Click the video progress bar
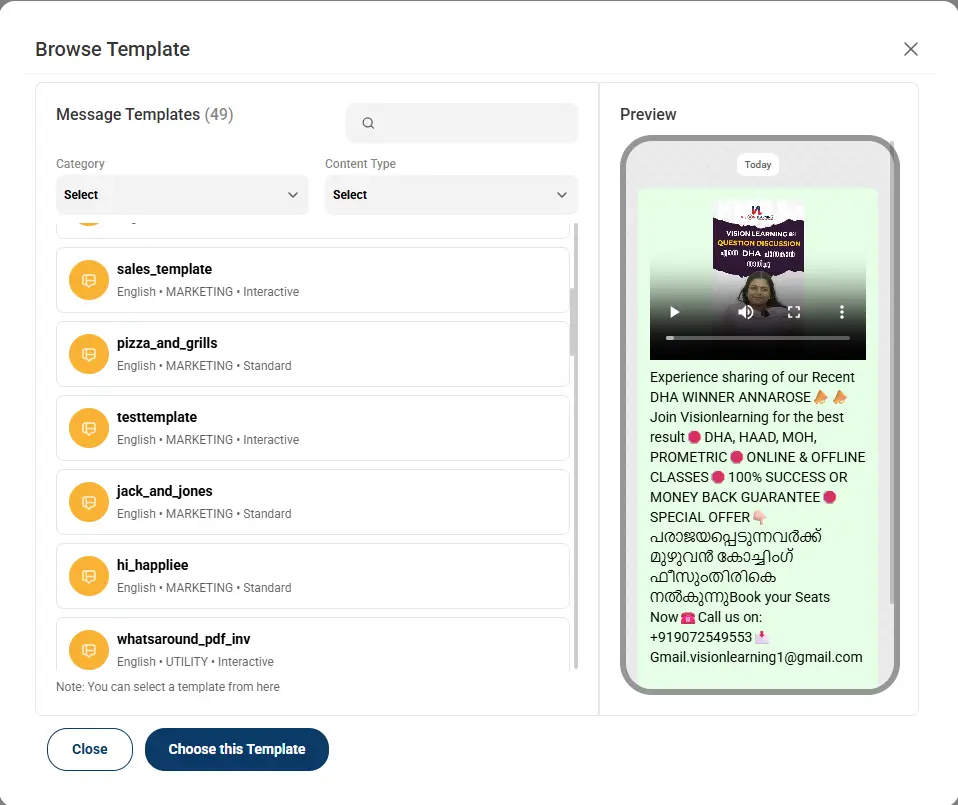Viewport: 958px width, 805px height. coord(758,338)
